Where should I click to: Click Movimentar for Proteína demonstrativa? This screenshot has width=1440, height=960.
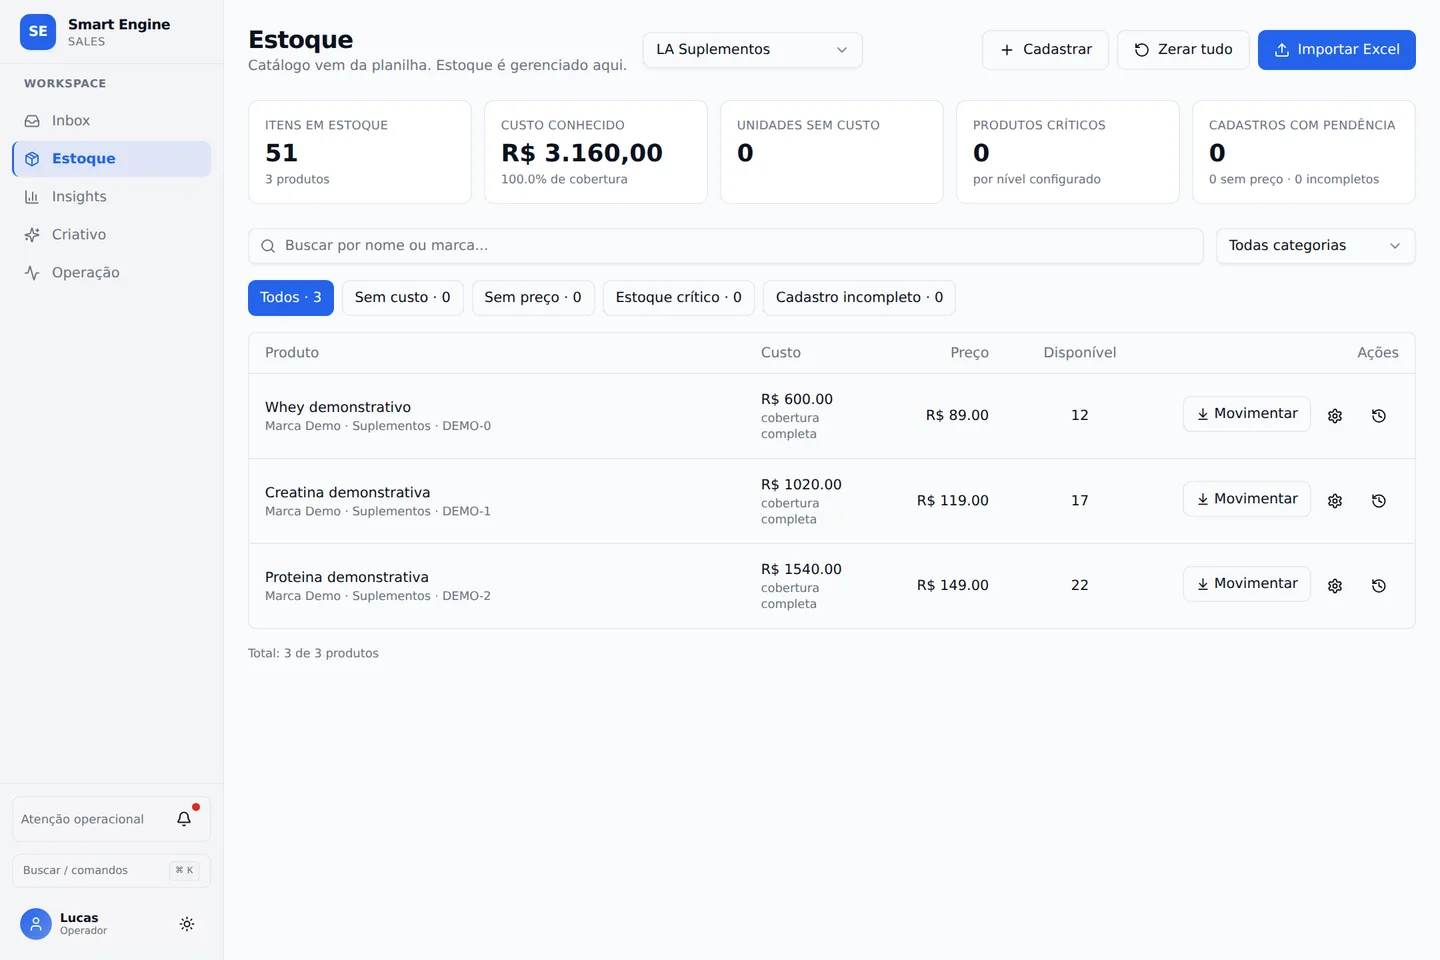pos(1247,584)
